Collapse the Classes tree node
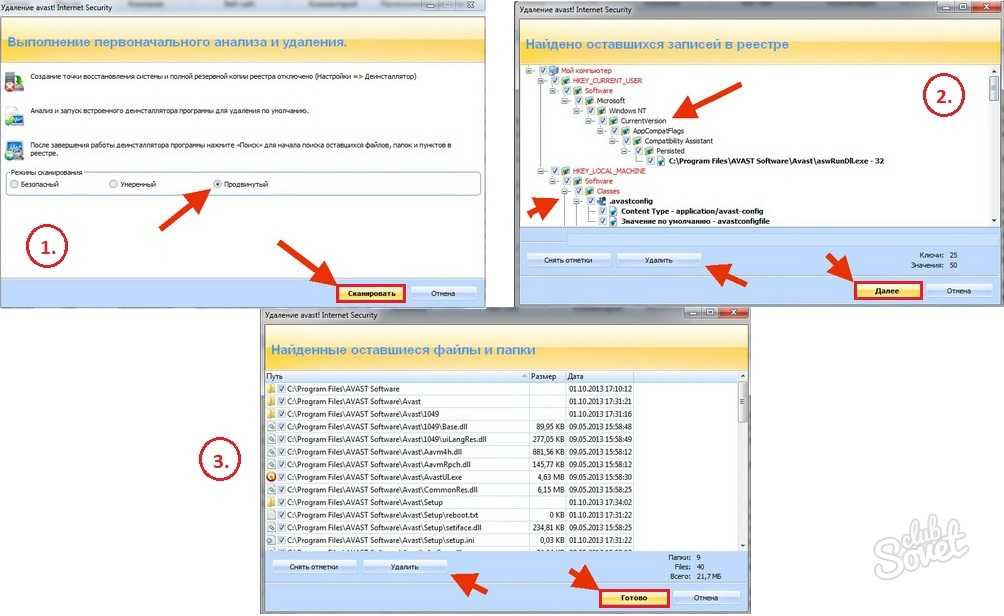This screenshot has height=616, width=1004. 565,191
